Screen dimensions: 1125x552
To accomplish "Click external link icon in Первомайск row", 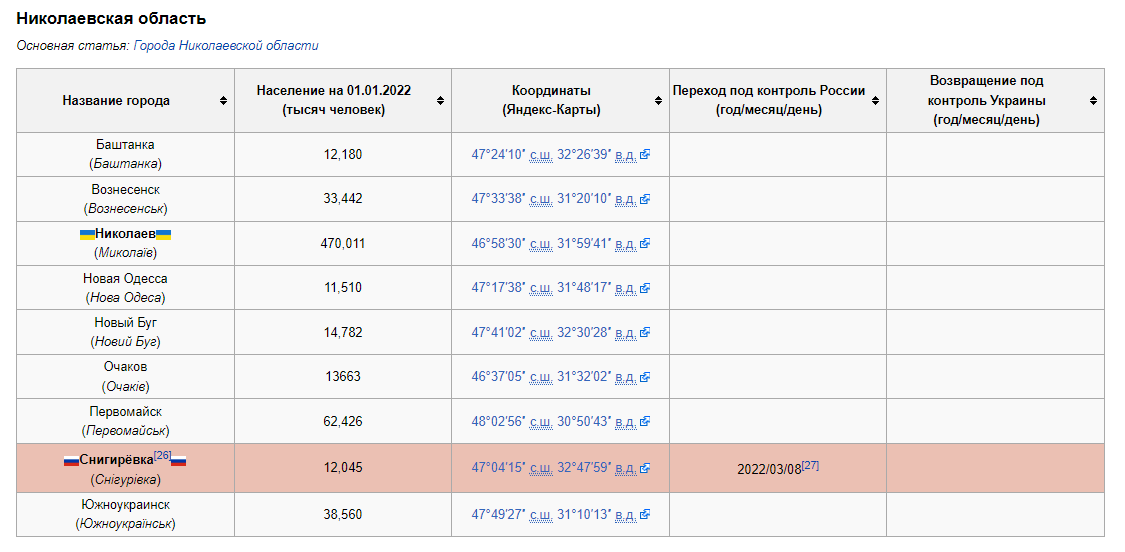I will coord(645,421).
